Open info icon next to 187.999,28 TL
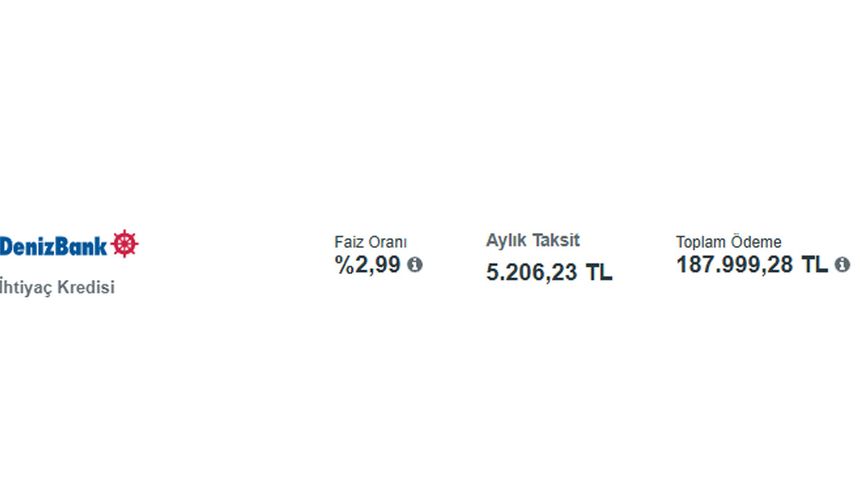The image size is (860, 504). click(842, 265)
